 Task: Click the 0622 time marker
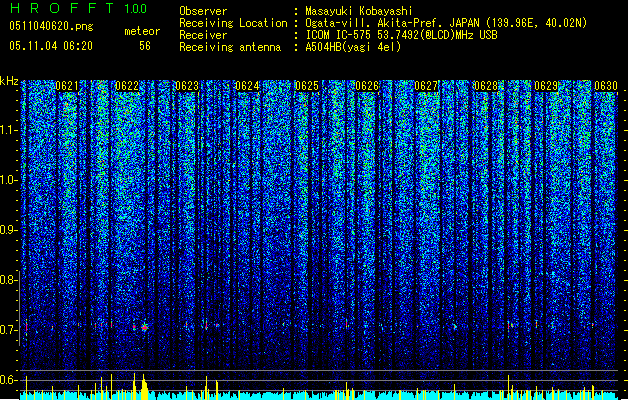(127, 86)
